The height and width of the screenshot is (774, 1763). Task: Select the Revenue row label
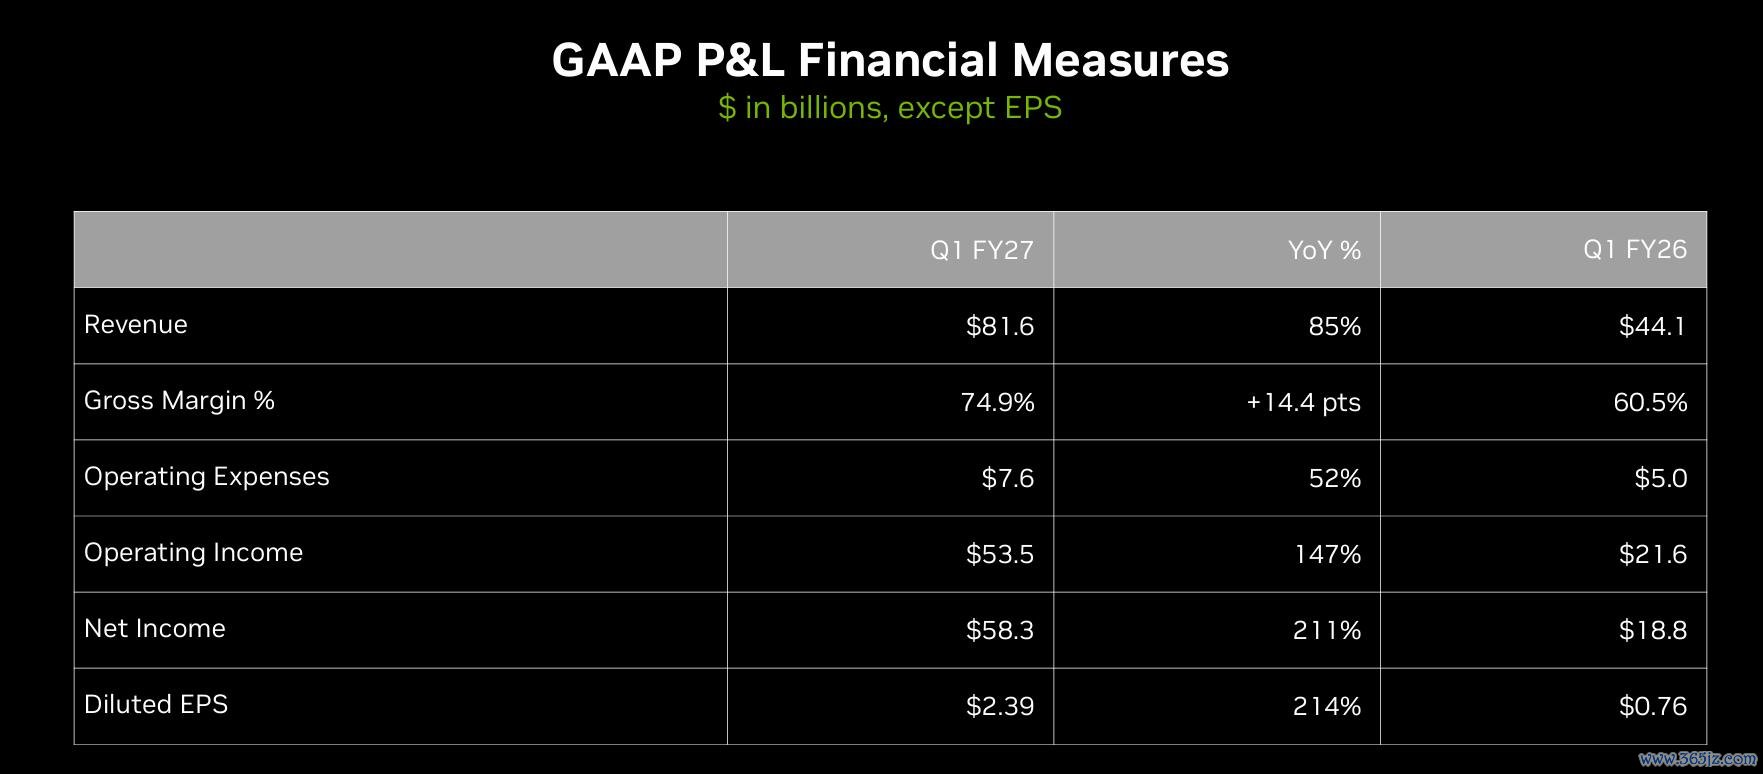coord(136,325)
